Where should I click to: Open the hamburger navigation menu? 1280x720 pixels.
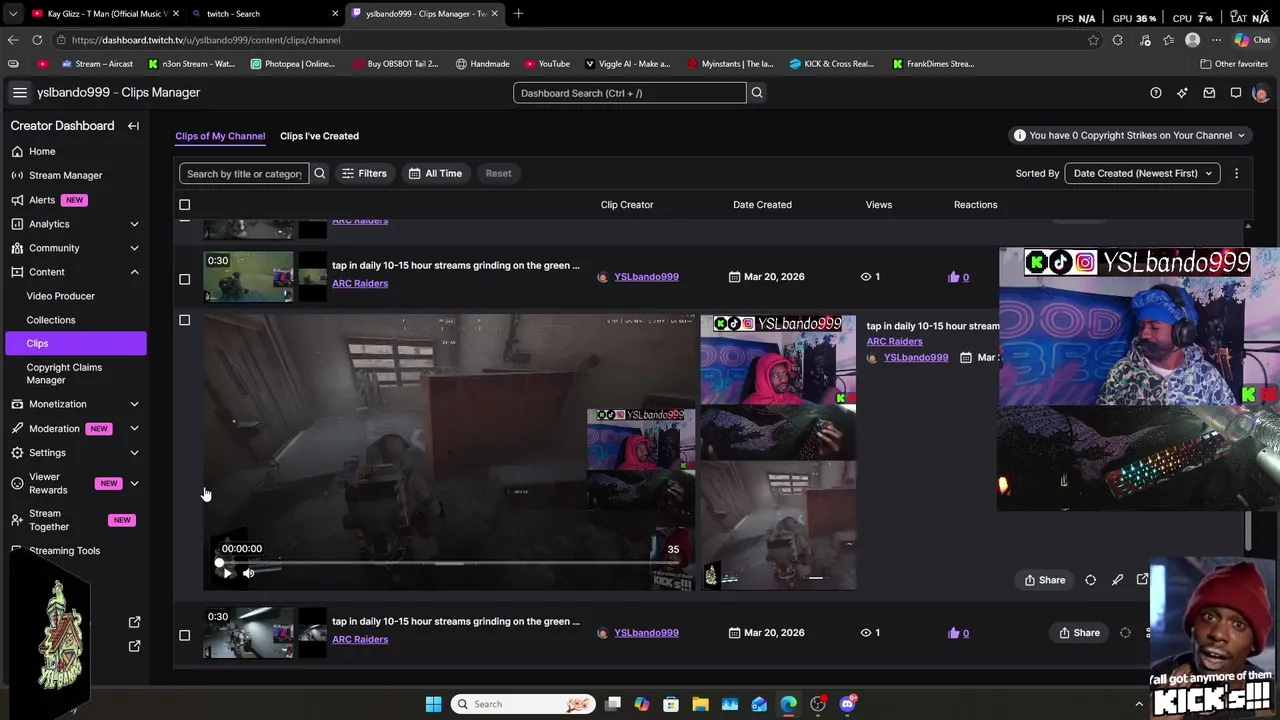point(19,92)
